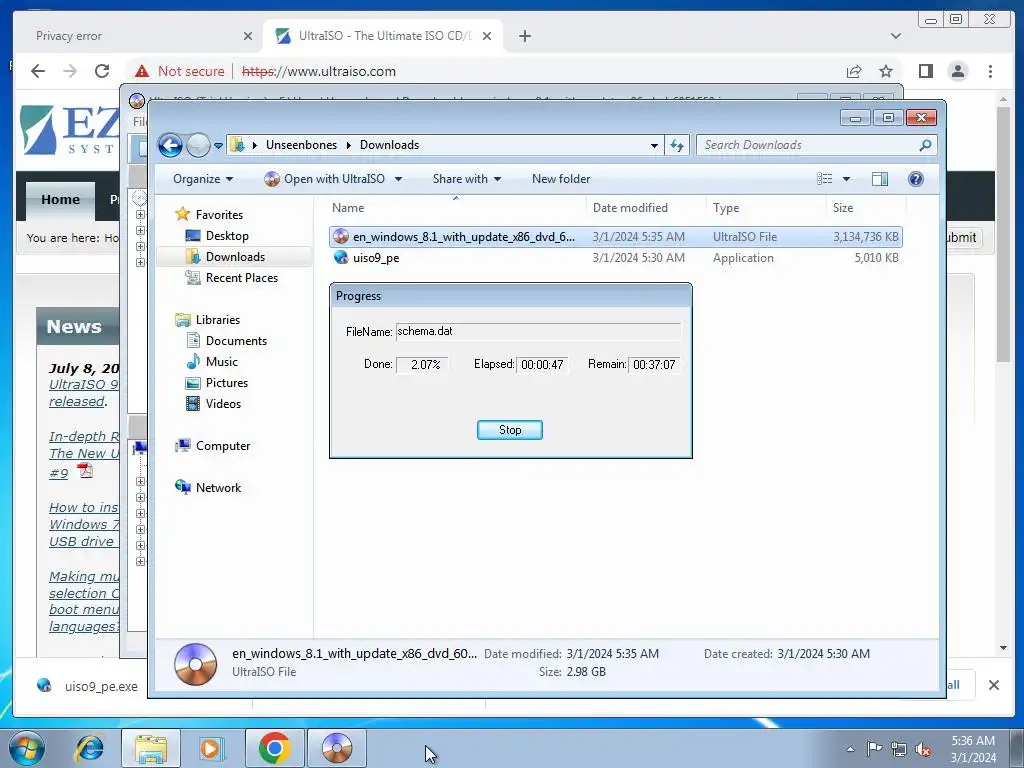Click the Forward arrow in Explorer window
1024x768 pixels.
(198, 146)
